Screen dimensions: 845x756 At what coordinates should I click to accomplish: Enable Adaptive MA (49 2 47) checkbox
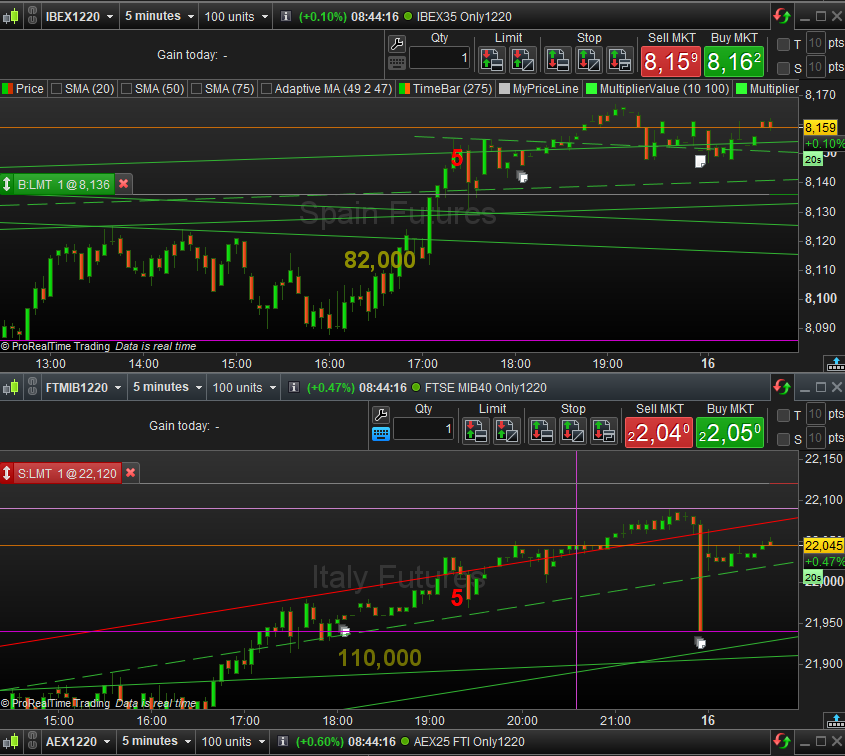tap(266, 89)
